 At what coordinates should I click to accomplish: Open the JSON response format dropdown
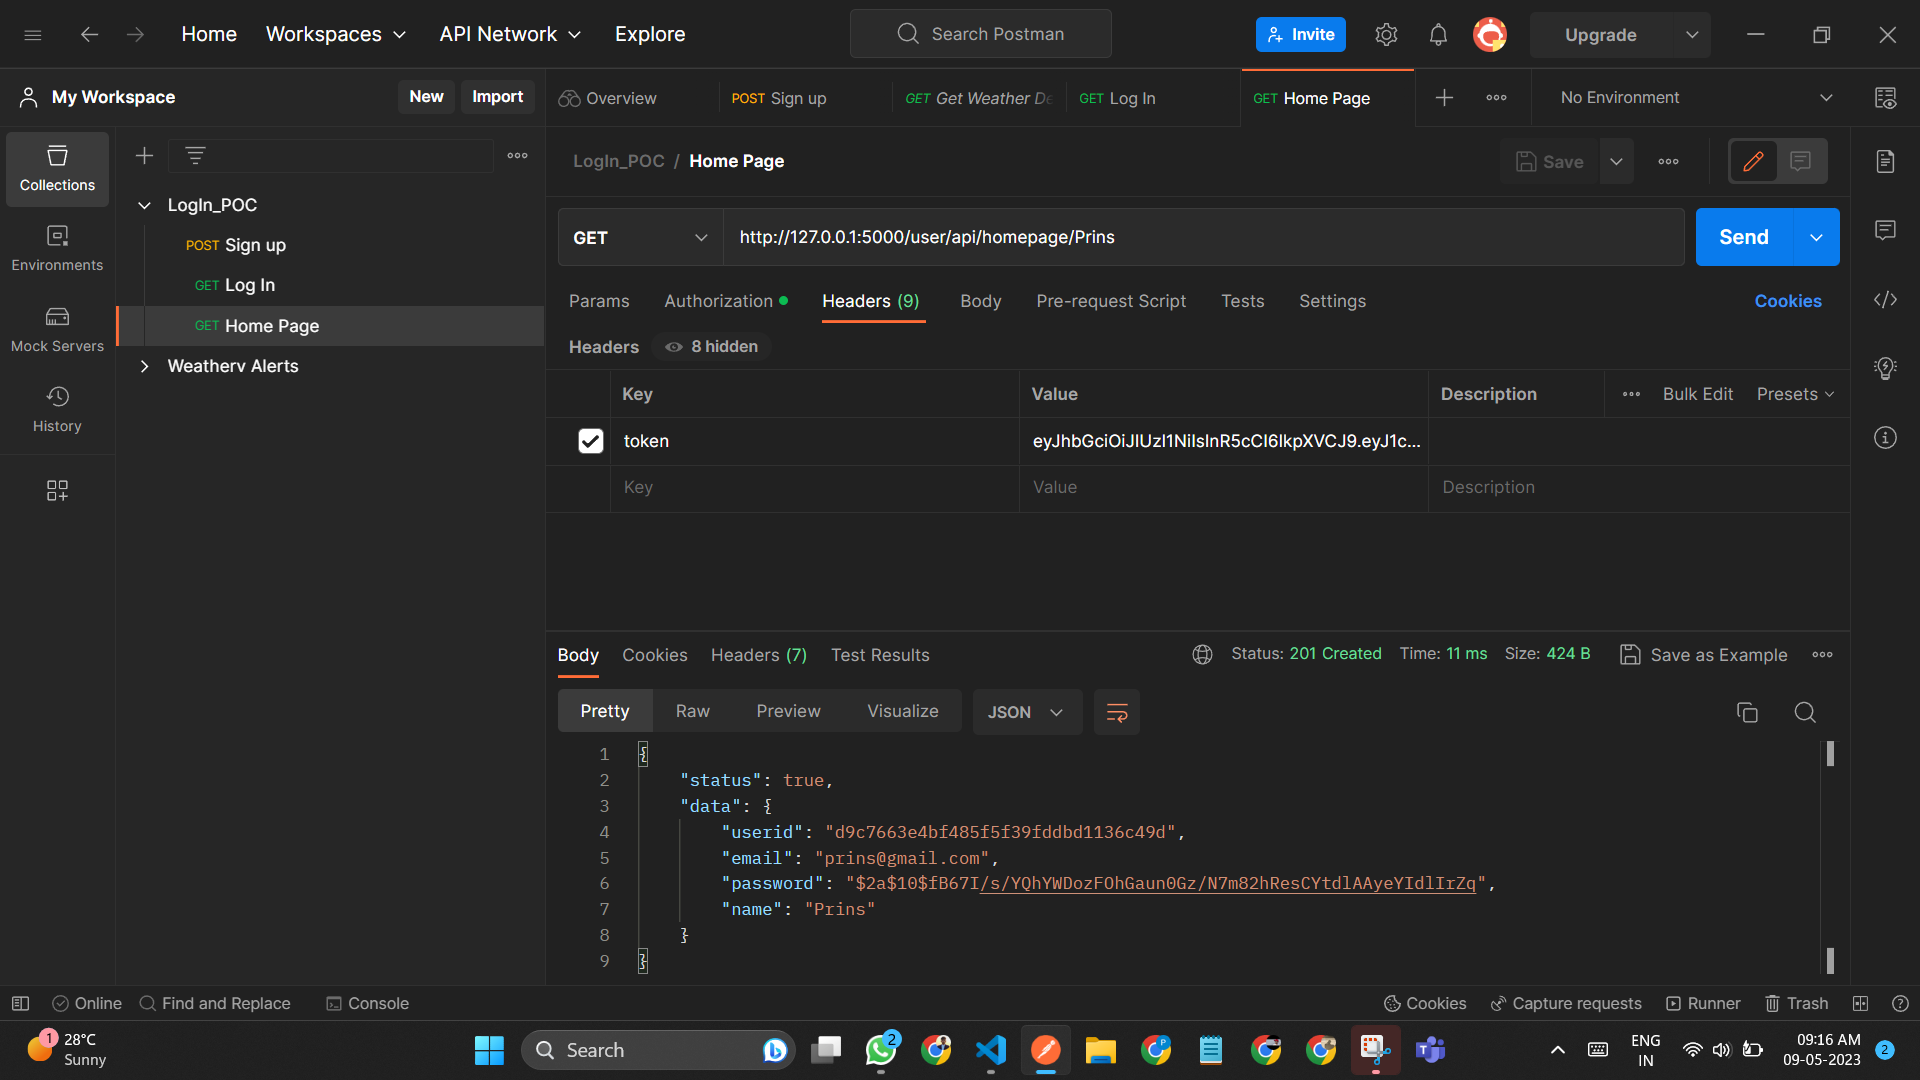1026,712
